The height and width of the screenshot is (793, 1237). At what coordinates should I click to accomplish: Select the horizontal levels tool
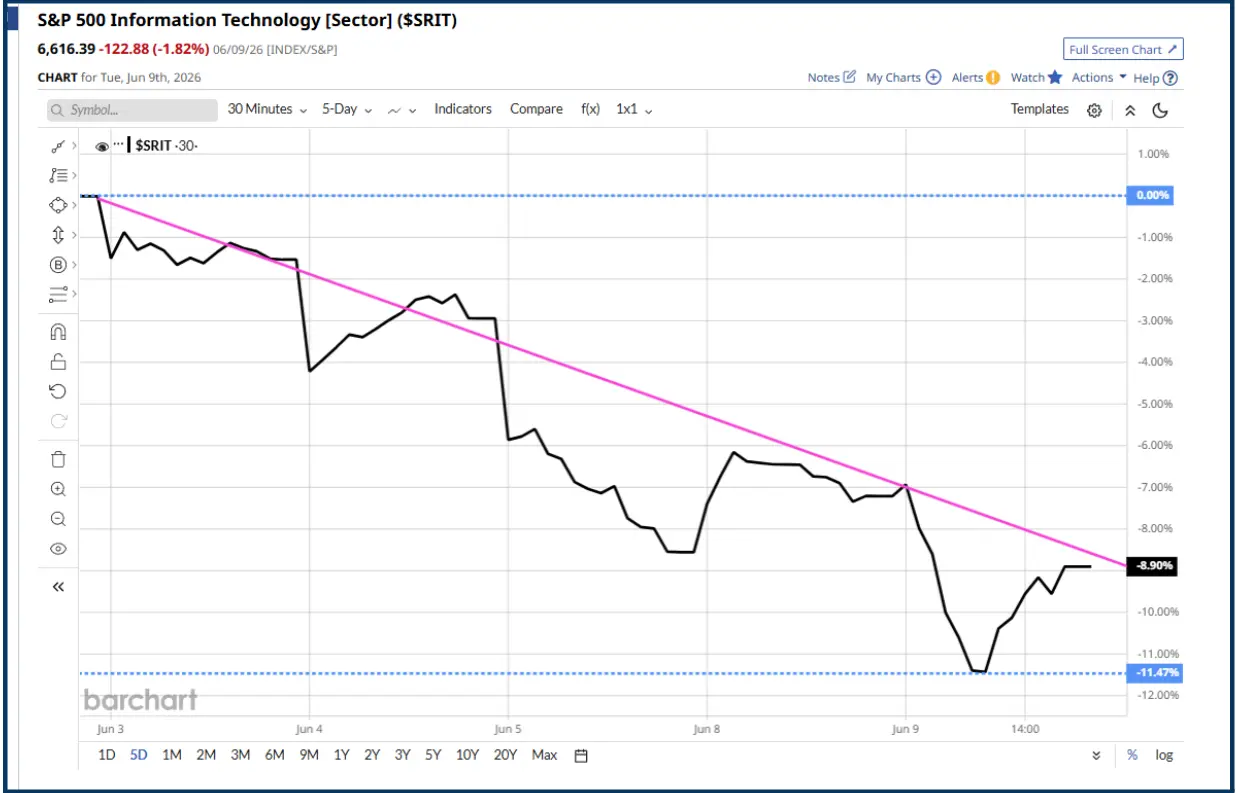tap(57, 294)
